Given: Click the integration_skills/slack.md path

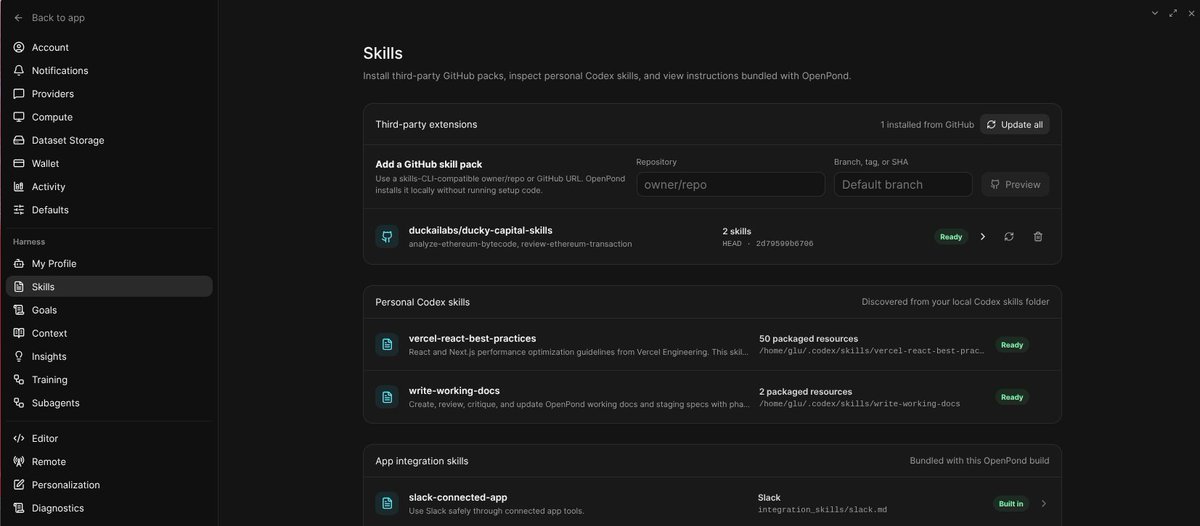Looking at the screenshot, I should click(822, 510).
